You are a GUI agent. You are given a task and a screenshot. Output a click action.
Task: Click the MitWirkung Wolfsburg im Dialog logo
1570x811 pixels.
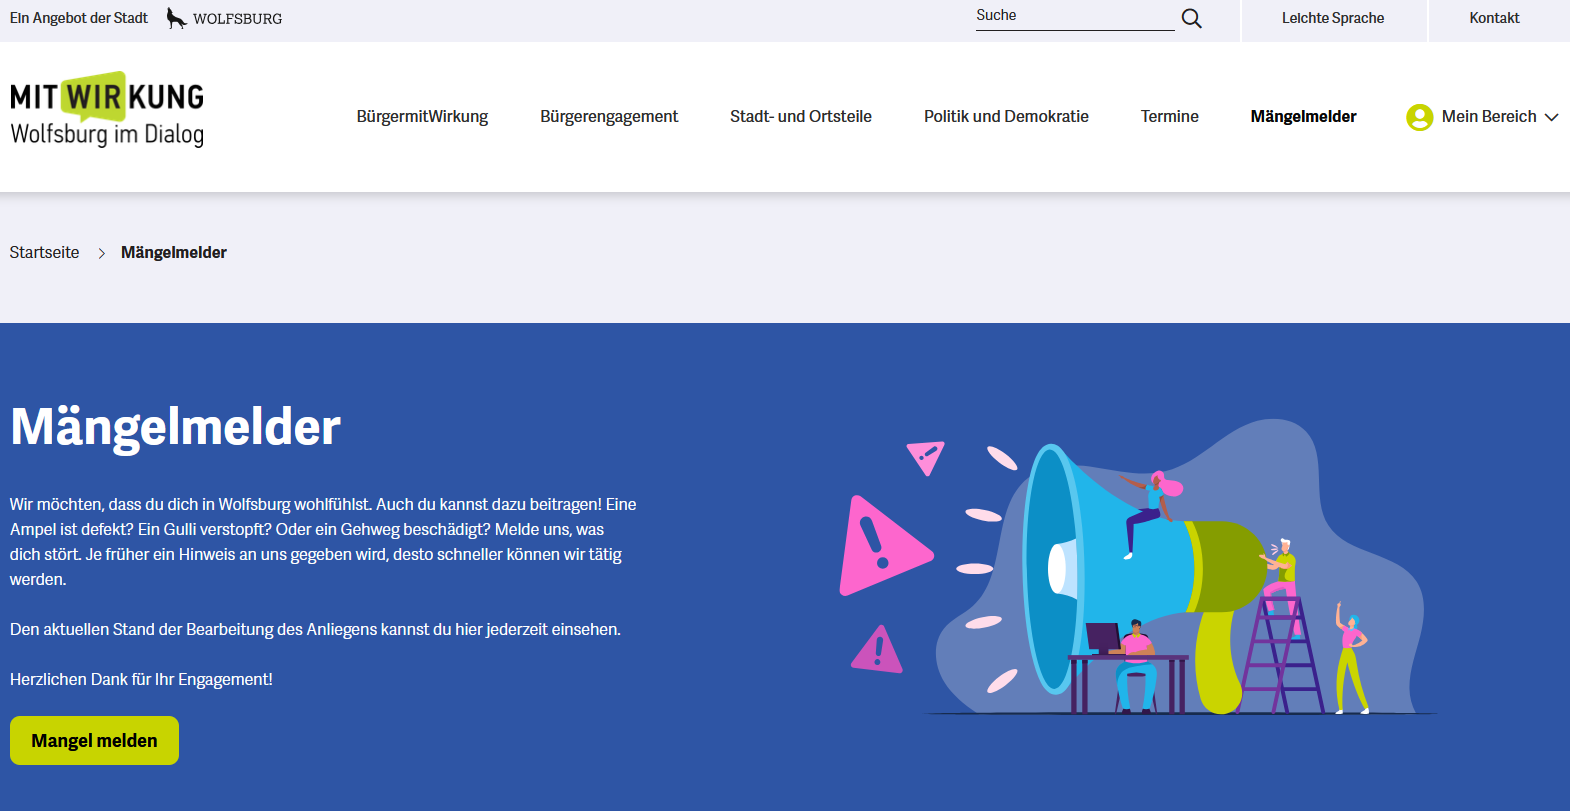pos(107,110)
